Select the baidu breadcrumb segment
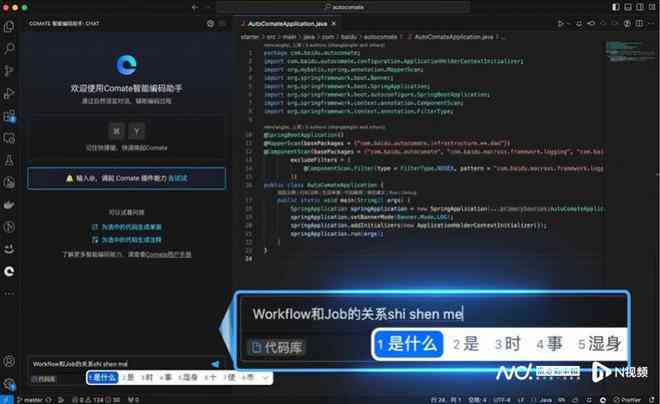The height and width of the screenshot is (404, 660). pos(349,37)
